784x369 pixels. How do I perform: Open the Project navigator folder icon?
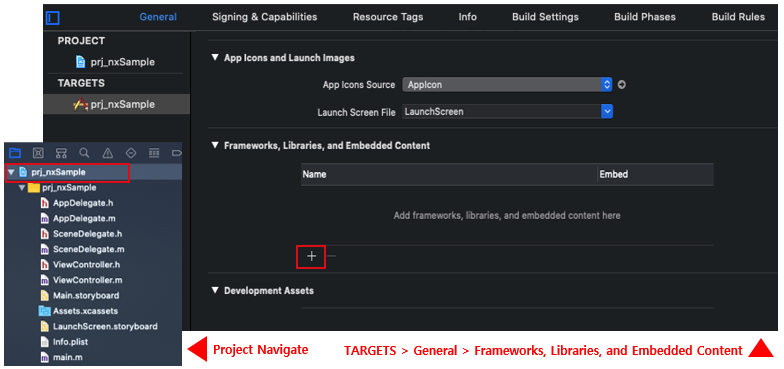15,152
